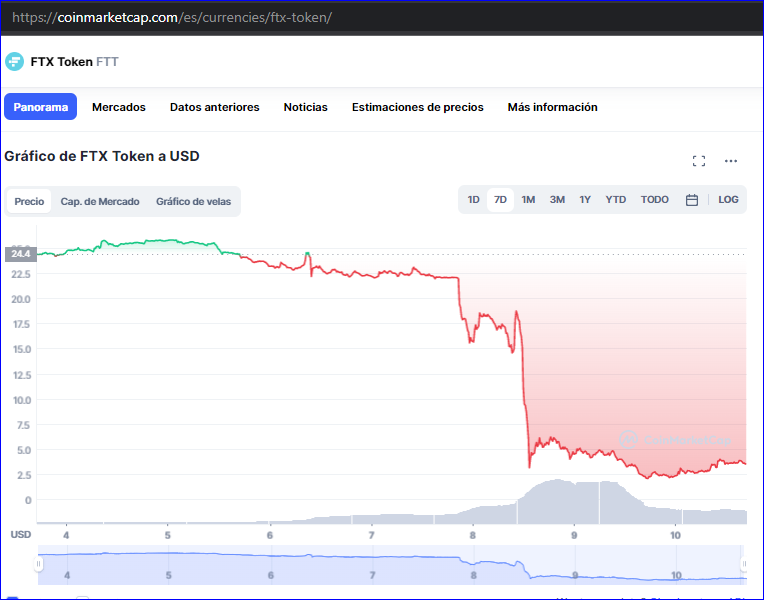Click the 'Gráfico de FTX Token a USD' heading
764x600 pixels.
102,156
